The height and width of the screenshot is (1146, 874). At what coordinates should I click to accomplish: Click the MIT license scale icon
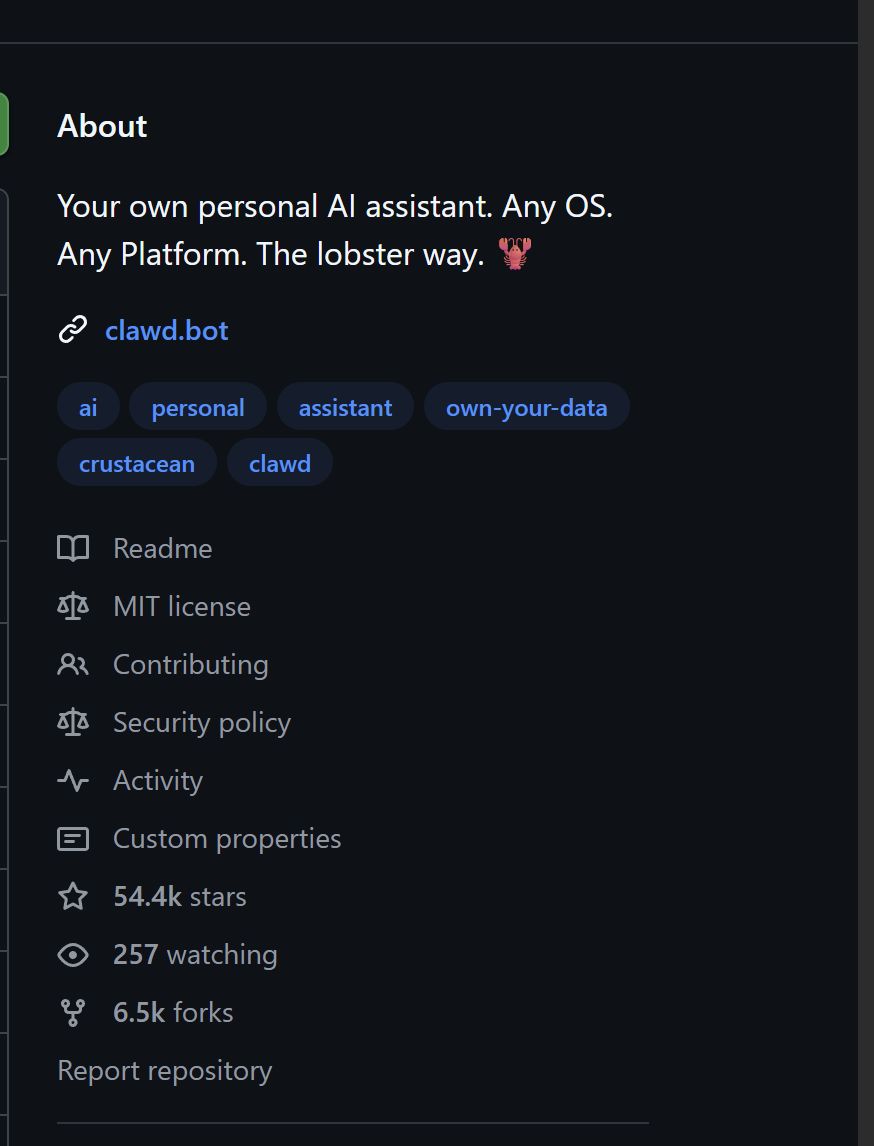[73, 606]
